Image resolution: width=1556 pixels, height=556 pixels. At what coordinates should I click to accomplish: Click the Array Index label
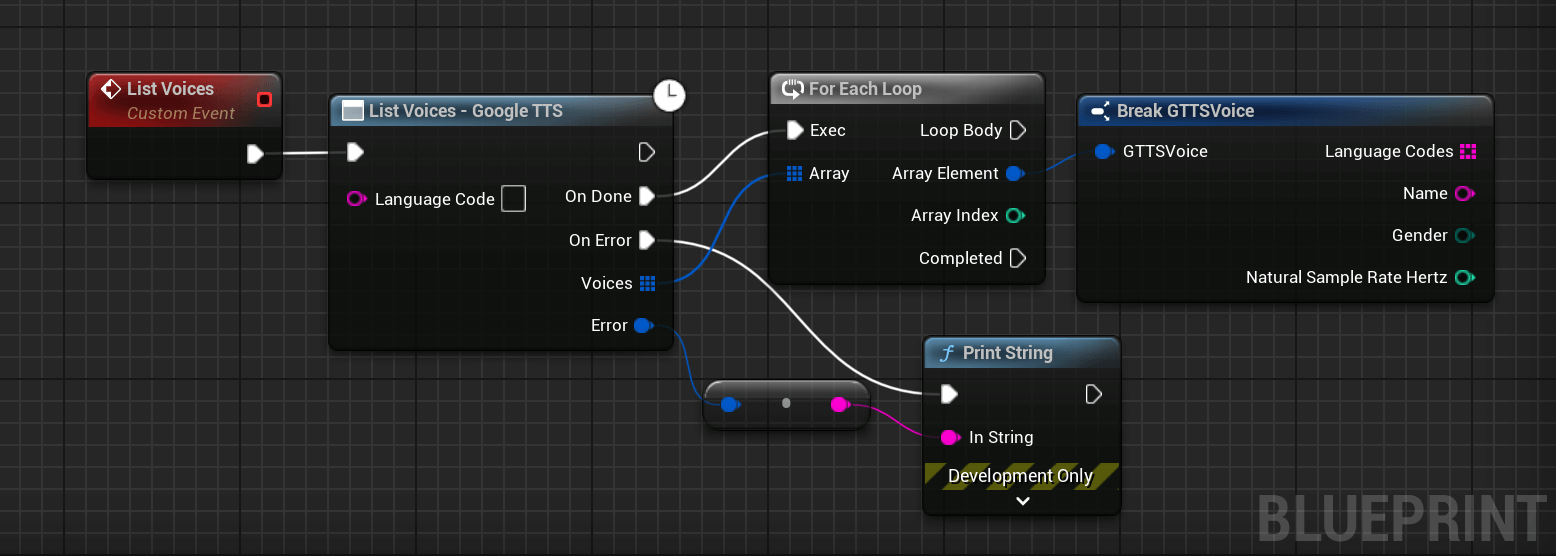click(x=954, y=215)
